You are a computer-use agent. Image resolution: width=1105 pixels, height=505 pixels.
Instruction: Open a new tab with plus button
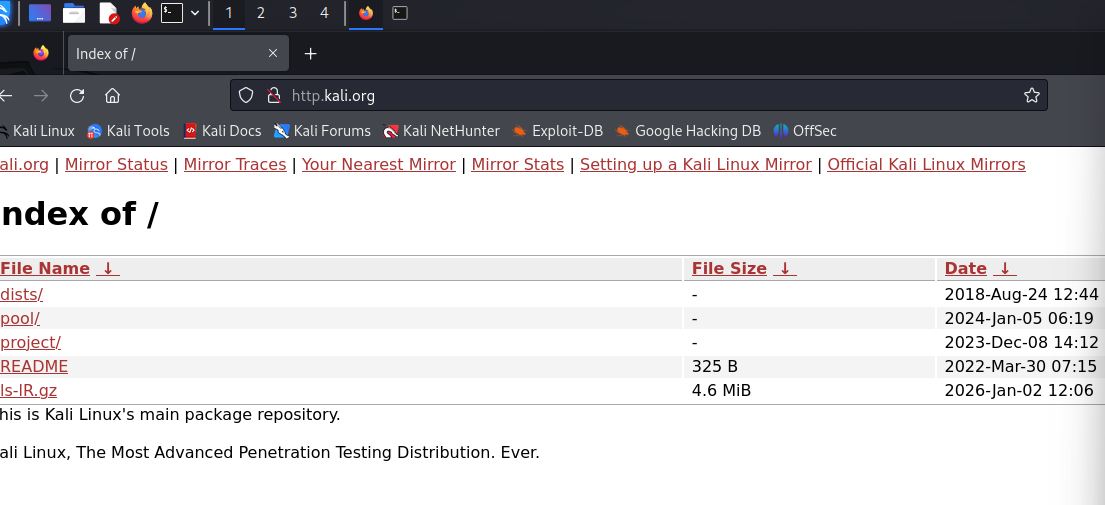click(310, 54)
